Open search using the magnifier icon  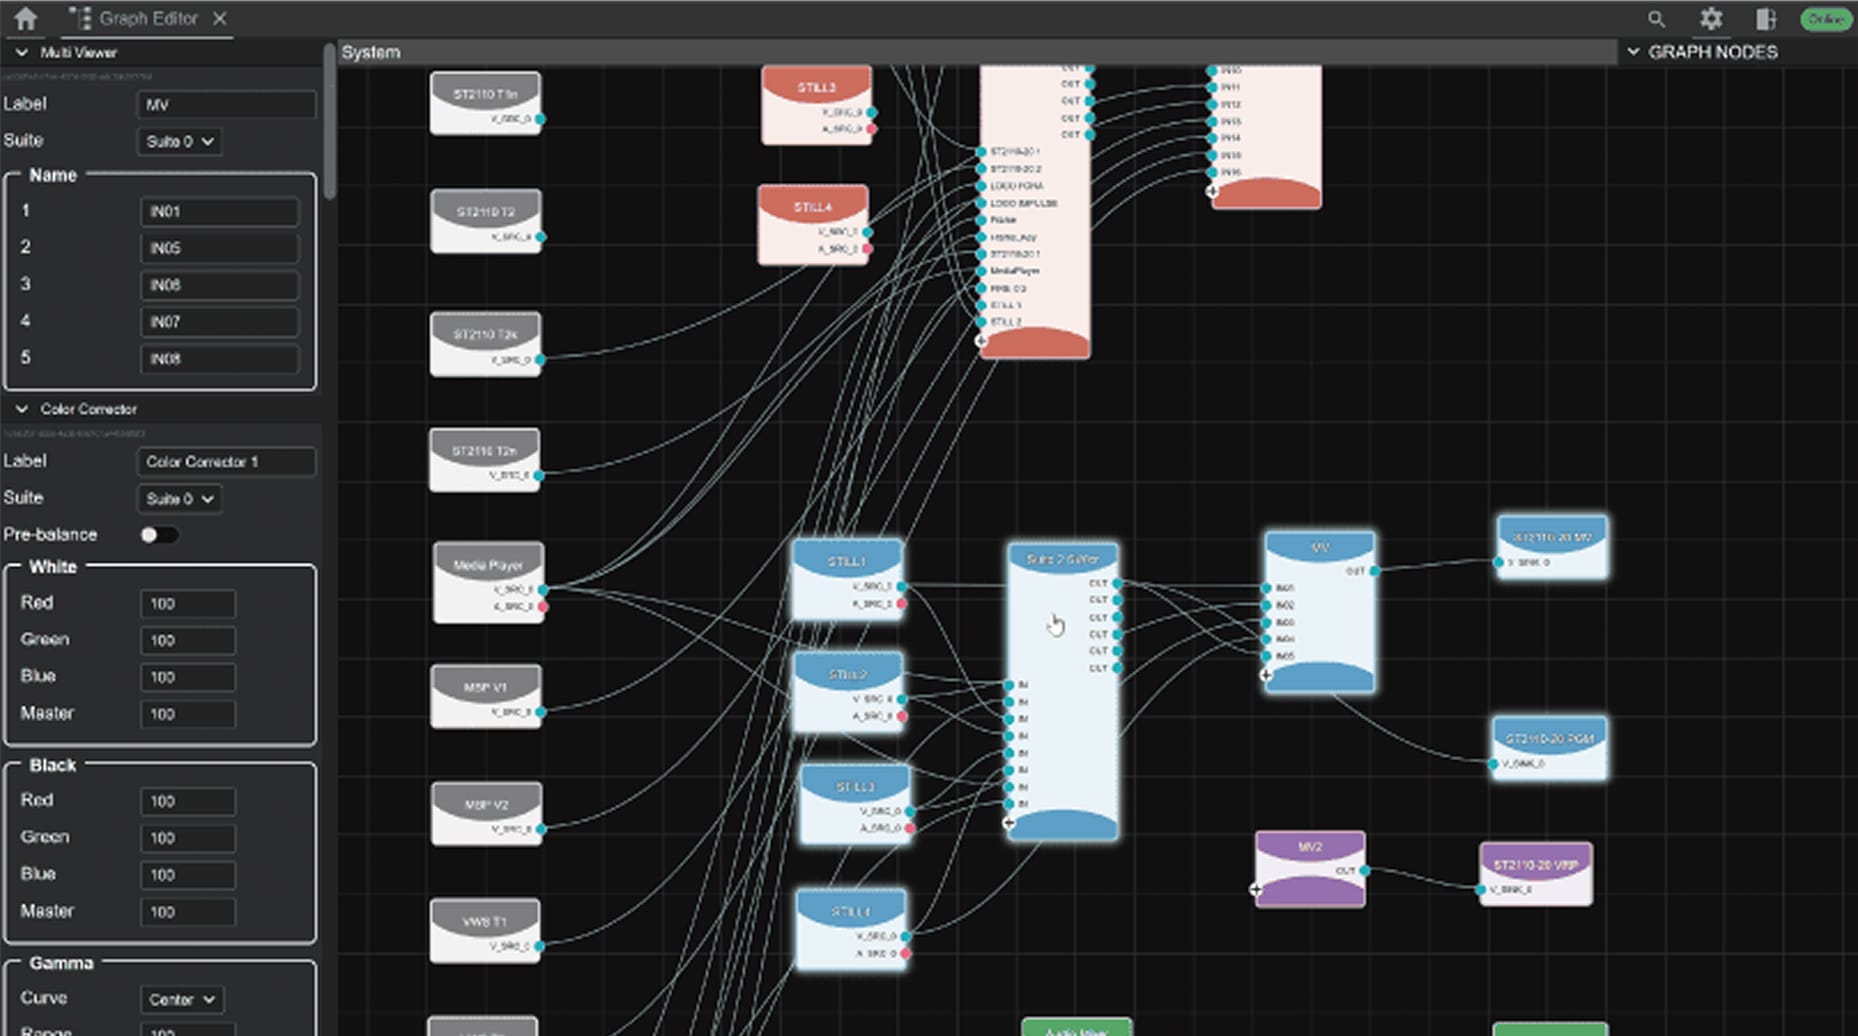tap(1655, 19)
